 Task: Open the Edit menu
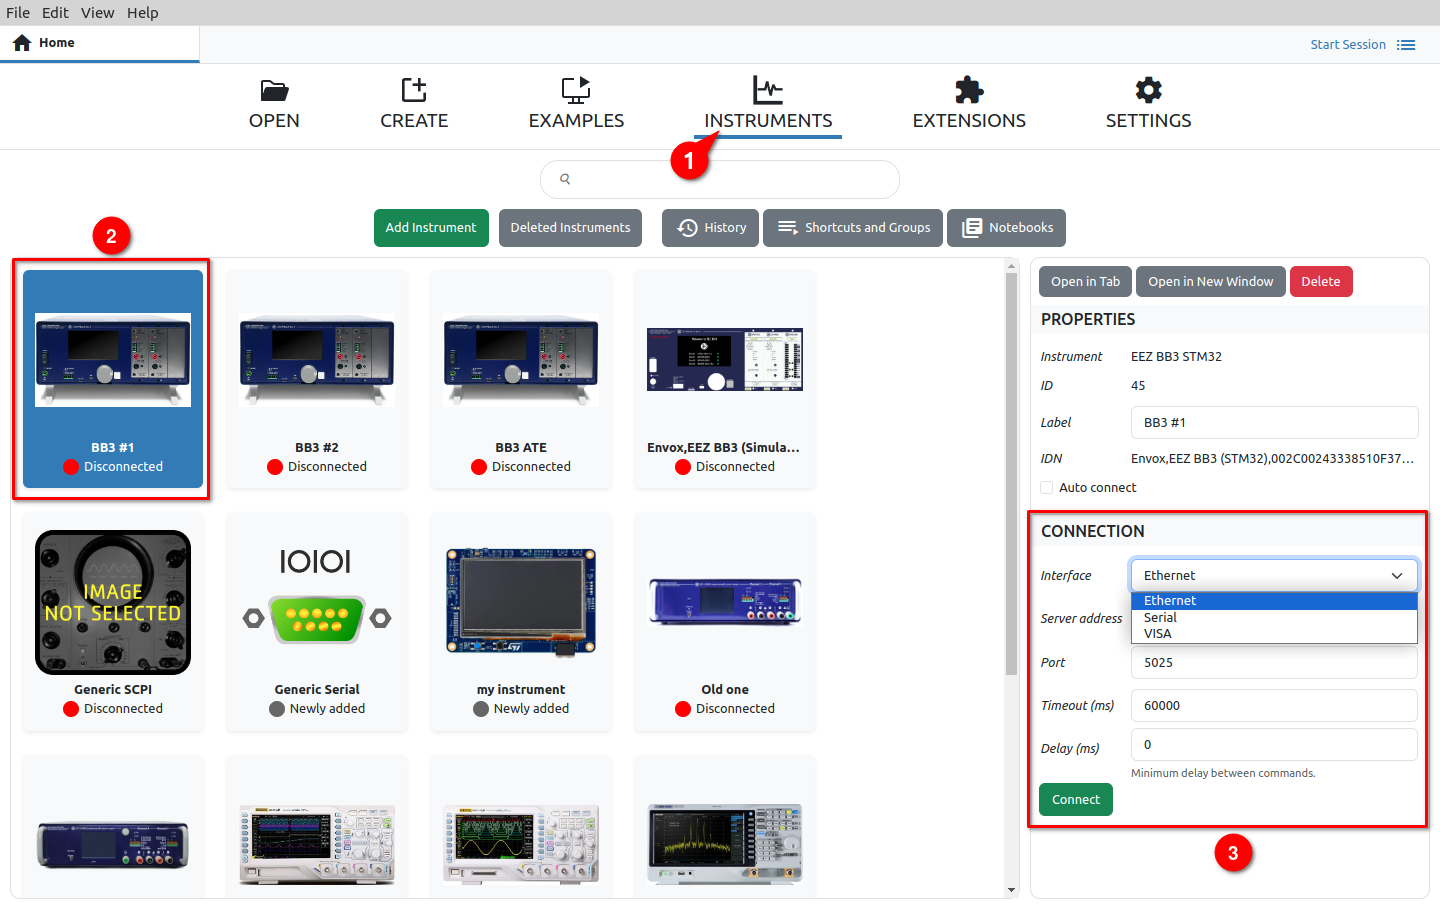click(x=55, y=13)
